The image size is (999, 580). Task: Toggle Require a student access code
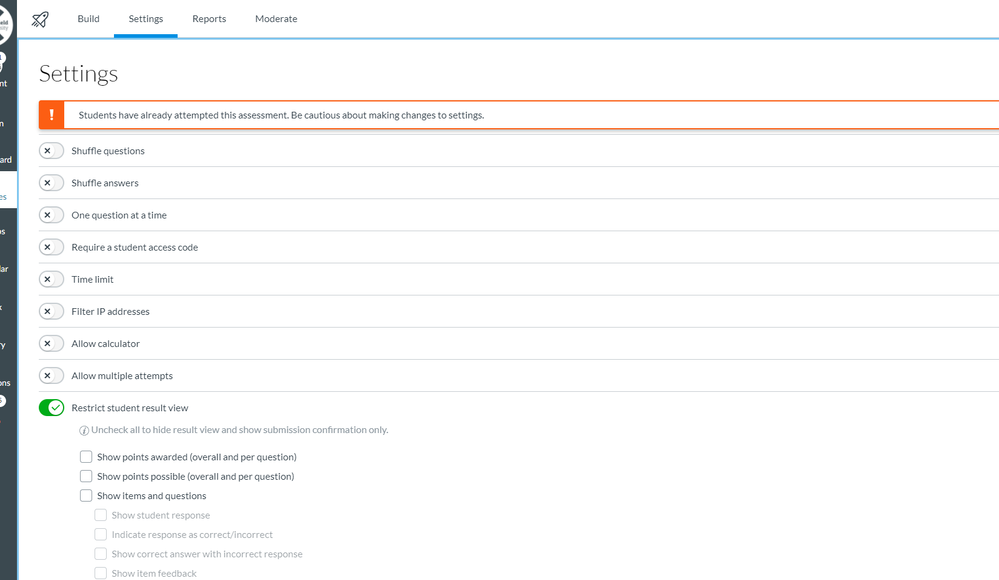[51, 247]
